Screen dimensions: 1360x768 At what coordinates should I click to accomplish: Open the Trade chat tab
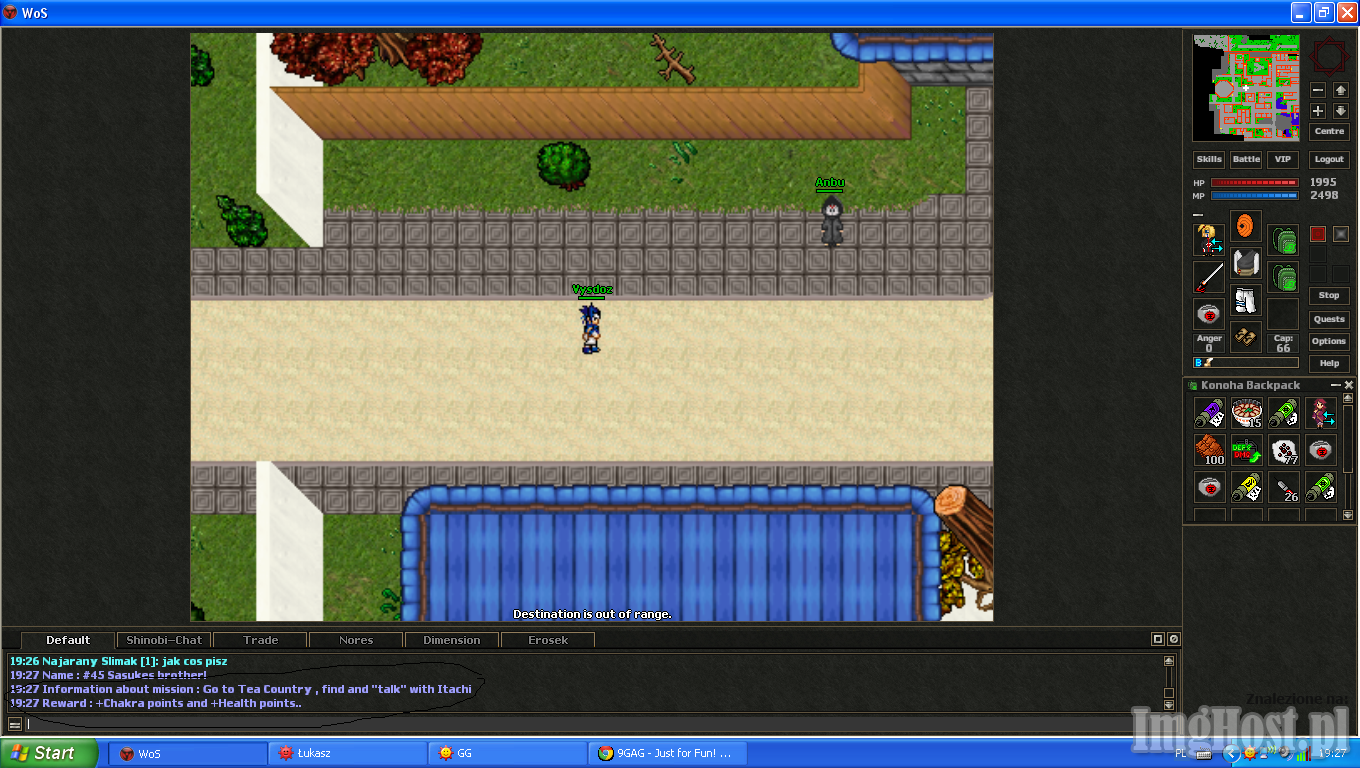point(260,640)
